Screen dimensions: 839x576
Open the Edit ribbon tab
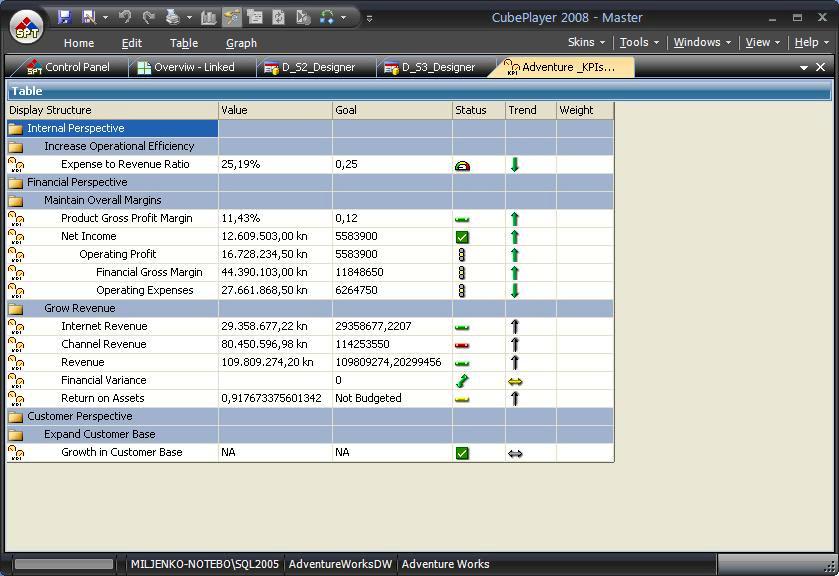click(132, 43)
